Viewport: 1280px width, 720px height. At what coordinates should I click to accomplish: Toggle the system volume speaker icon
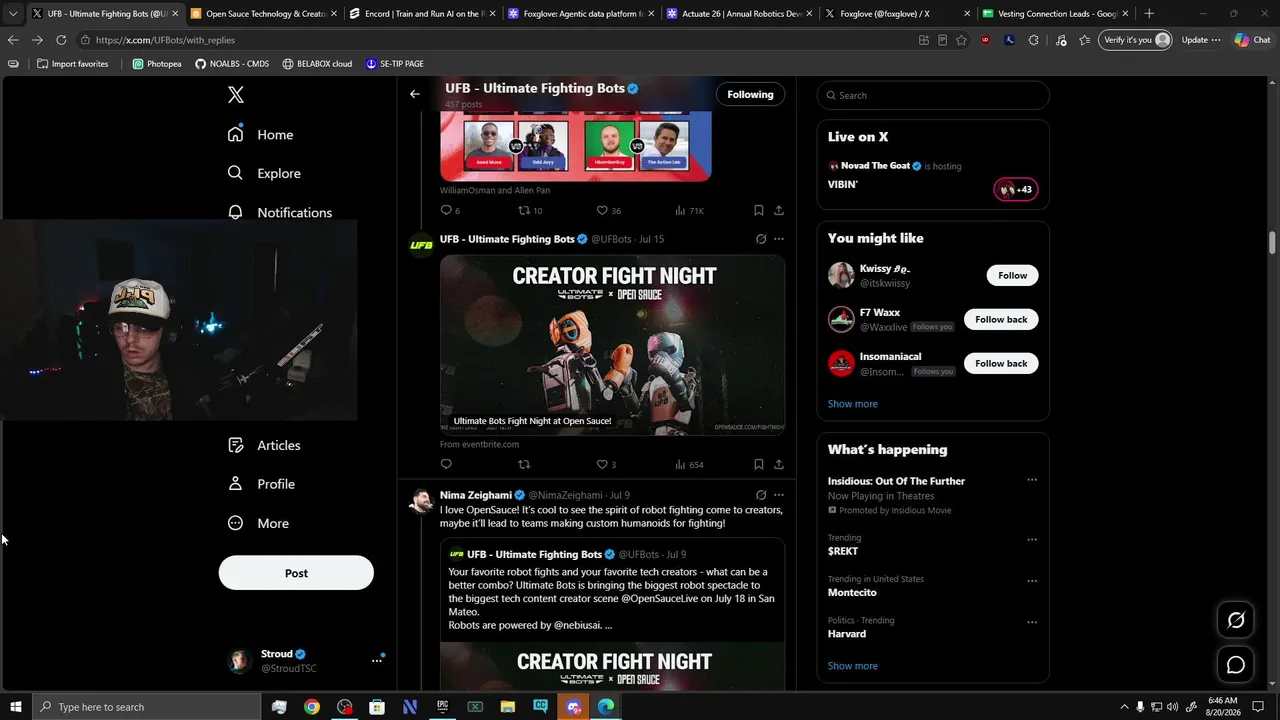[1173, 707]
